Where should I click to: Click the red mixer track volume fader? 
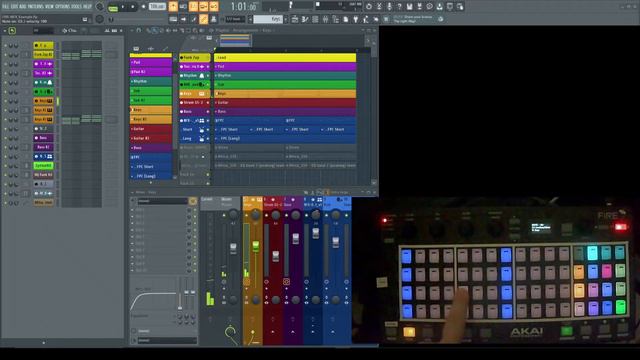coord(276,256)
